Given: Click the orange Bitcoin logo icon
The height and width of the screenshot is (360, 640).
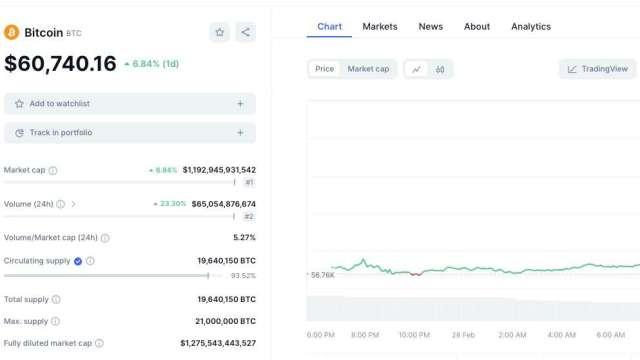Looking at the screenshot, I should (x=11, y=32).
